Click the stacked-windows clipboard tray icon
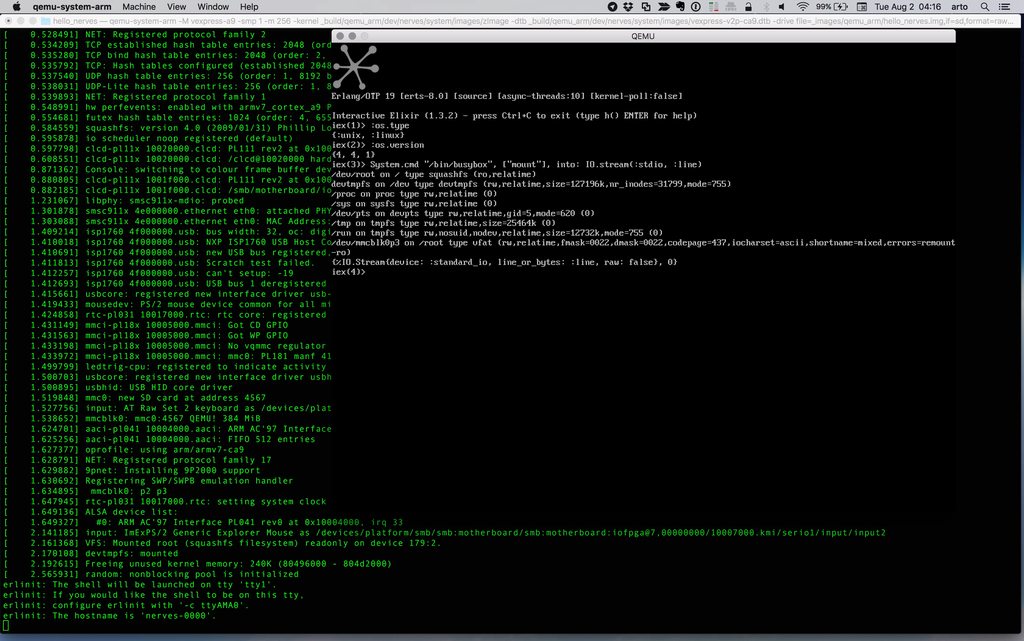The width and height of the screenshot is (1024, 641). [x=646, y=7]
